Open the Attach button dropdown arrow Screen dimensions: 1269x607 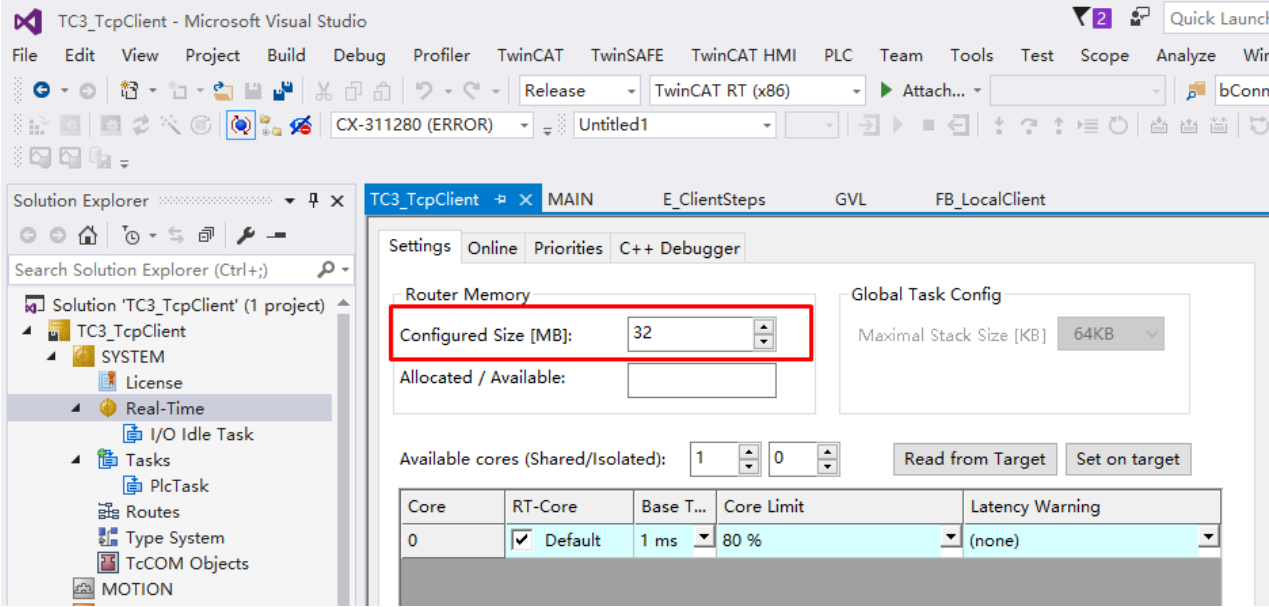(977, 91)
